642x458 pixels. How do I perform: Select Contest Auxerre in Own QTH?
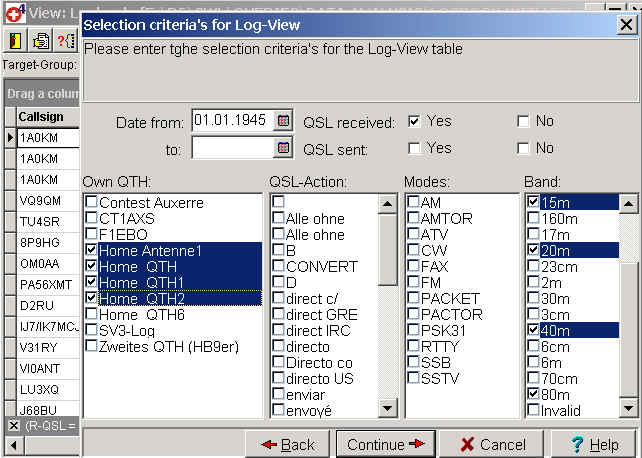92,203
